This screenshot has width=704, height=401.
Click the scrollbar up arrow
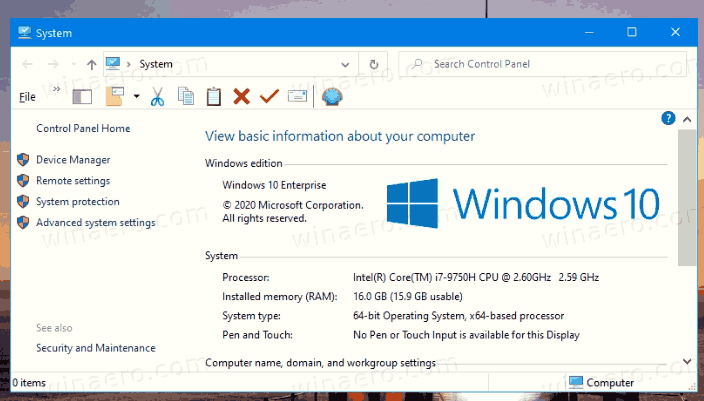tap(687, 119)
